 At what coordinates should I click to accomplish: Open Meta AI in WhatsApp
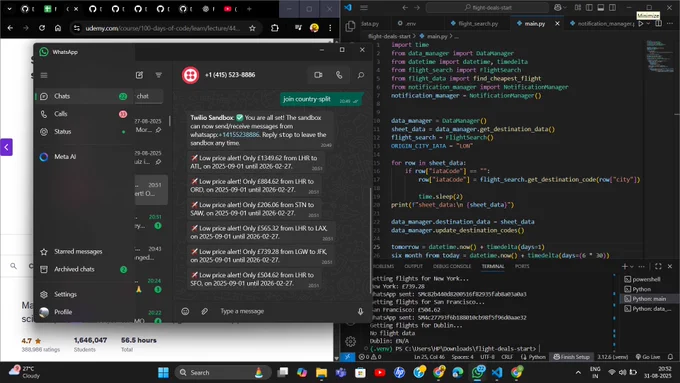coord(83,157)
